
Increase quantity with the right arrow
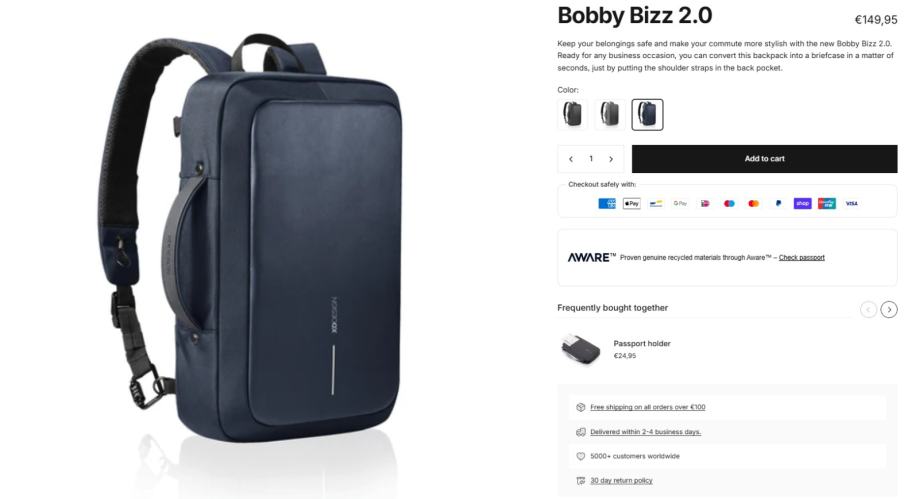[611, 159]
